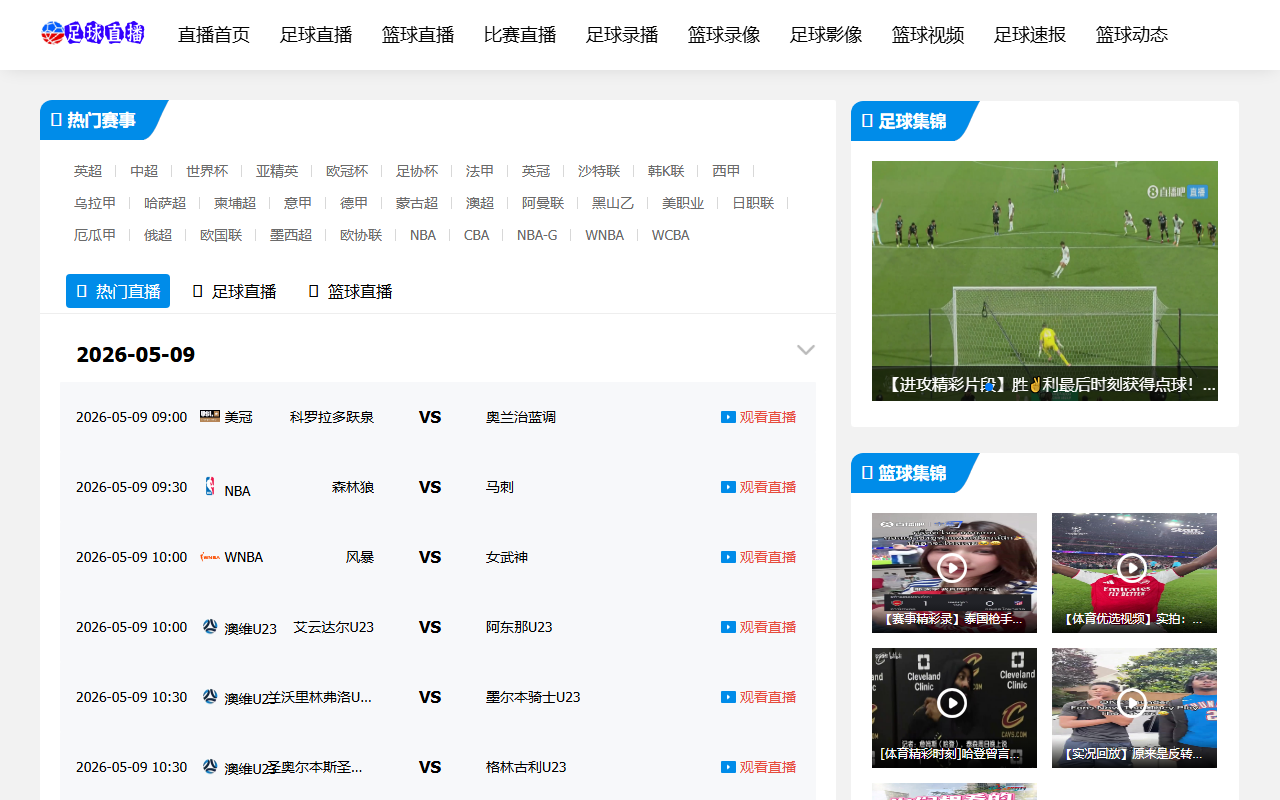
Task: Open the 足协杯 league link
Action: [417, 171]
